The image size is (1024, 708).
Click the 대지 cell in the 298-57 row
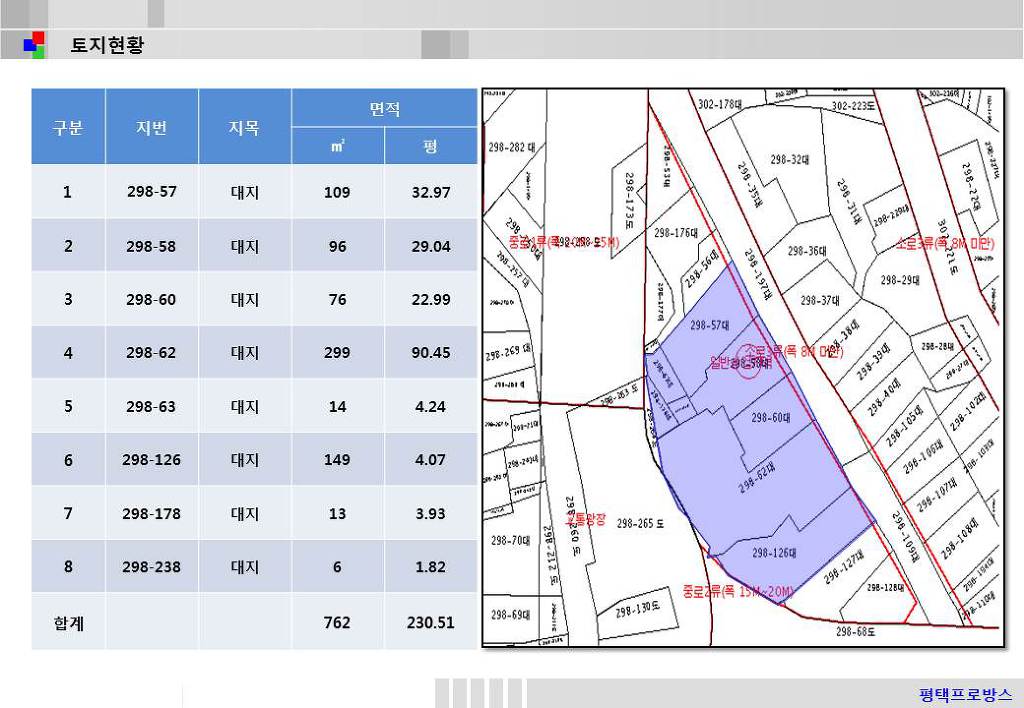point(244,191)
